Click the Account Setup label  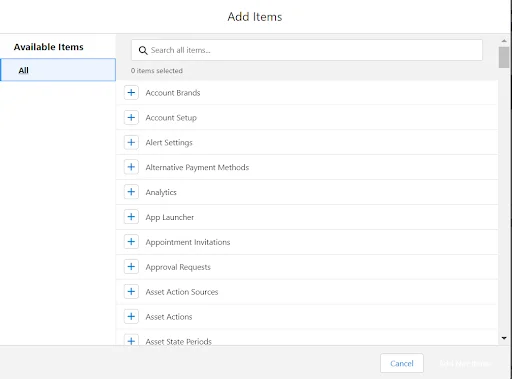point(171,118)
